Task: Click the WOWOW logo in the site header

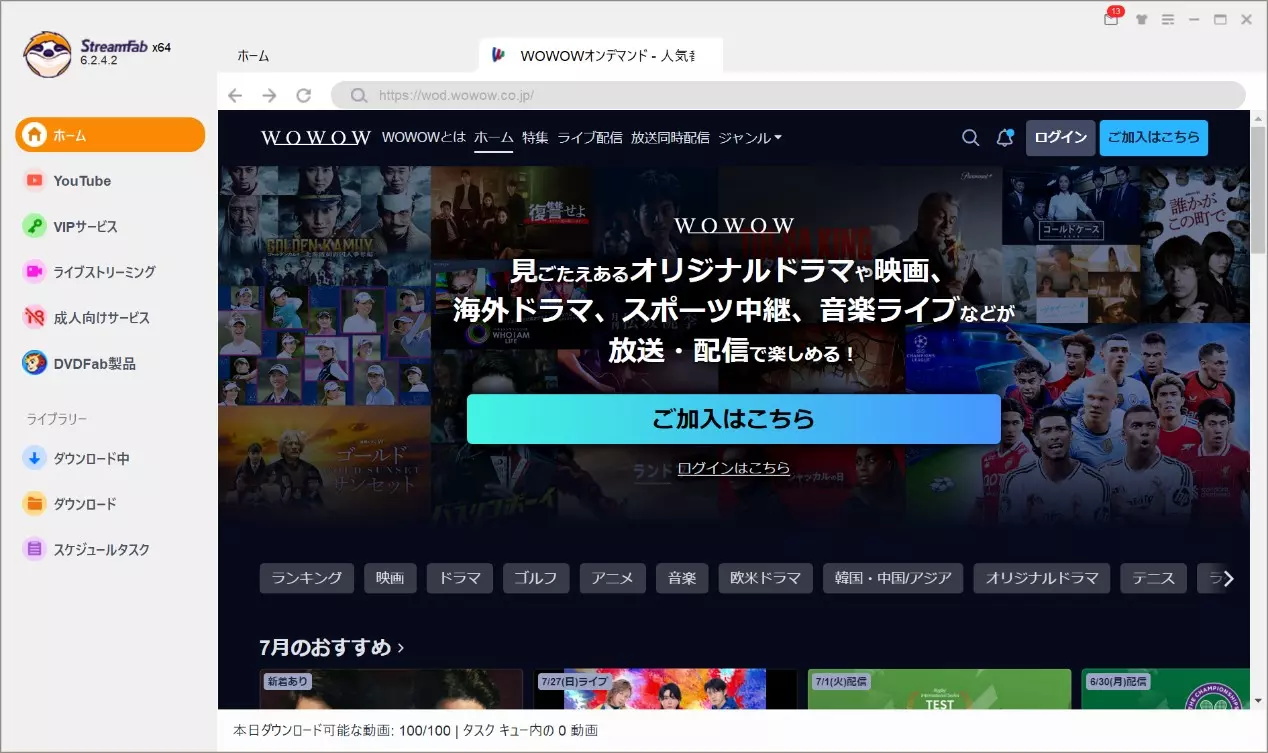Action: click(x=316, y=138)
